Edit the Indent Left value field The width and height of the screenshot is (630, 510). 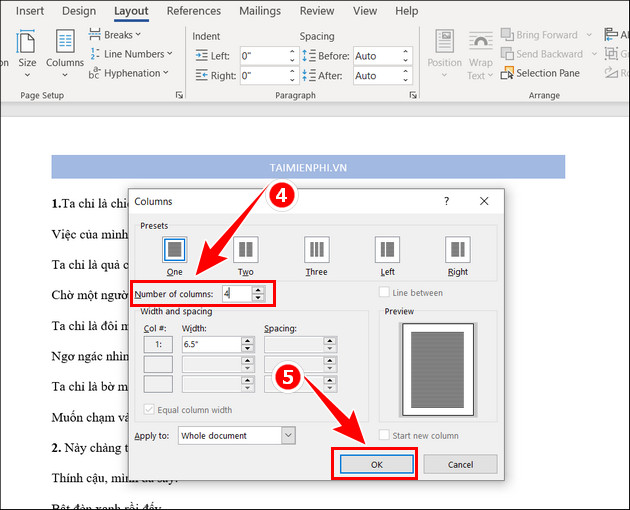264,56
